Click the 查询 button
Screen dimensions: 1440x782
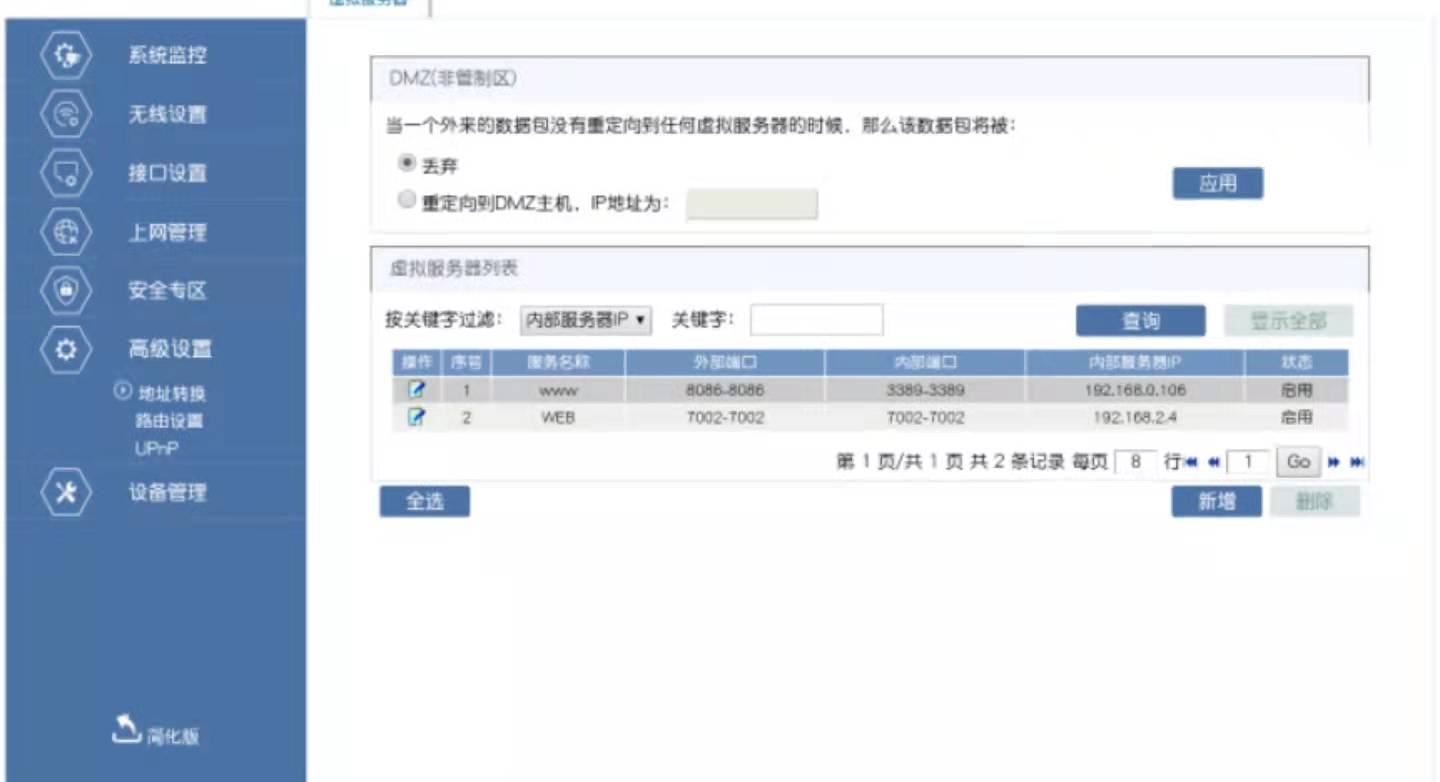(x=1140, y=321)
